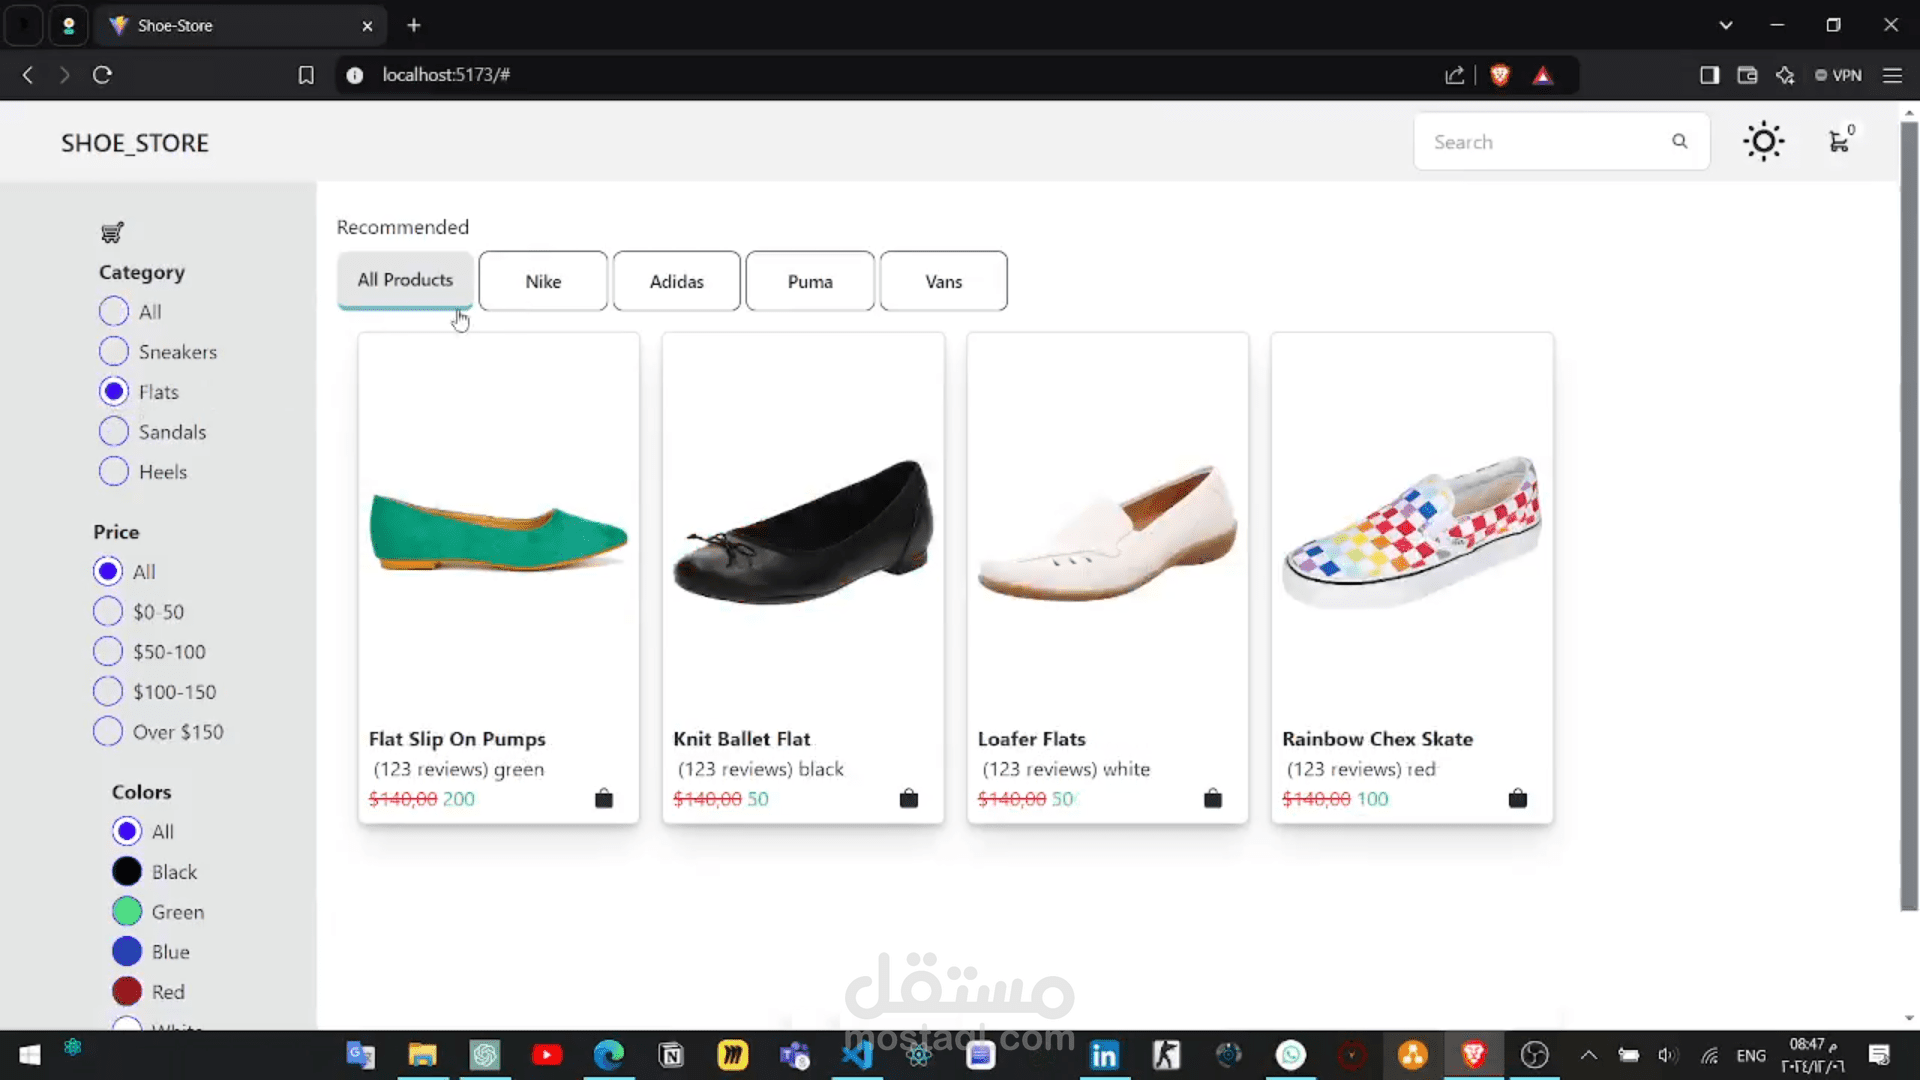Click the search magnifier icon

(1680, 141)
